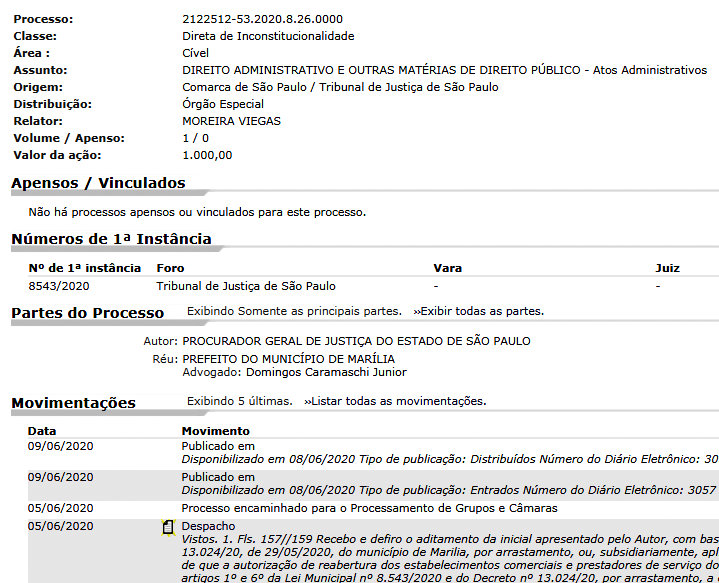Click the author name 'PROCURADOR GERAL DE JUSTIÇA'

click(x=356, y=341)
